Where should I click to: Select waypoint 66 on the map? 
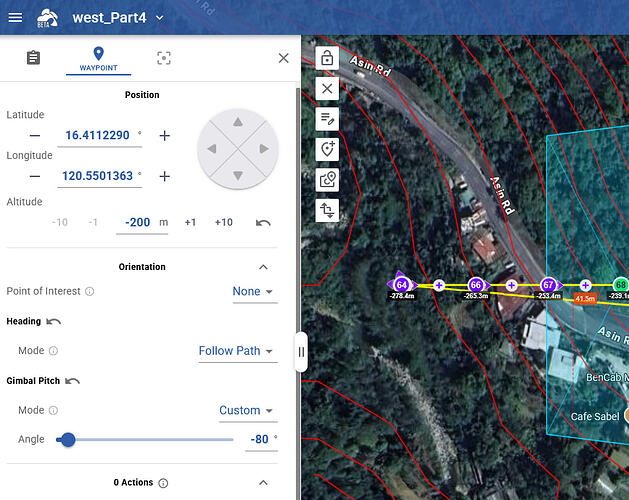tap(476, 285)
